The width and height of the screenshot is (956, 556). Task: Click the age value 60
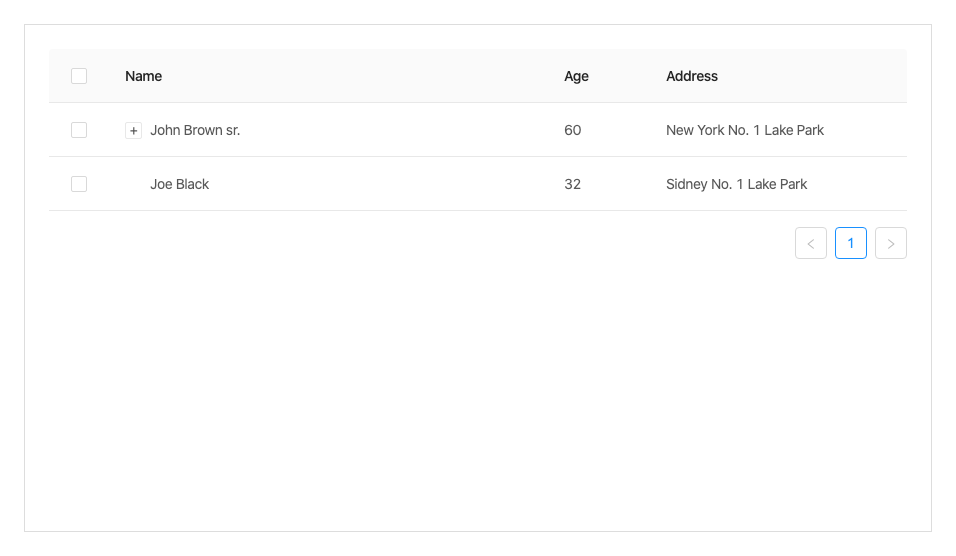(572, 130)
